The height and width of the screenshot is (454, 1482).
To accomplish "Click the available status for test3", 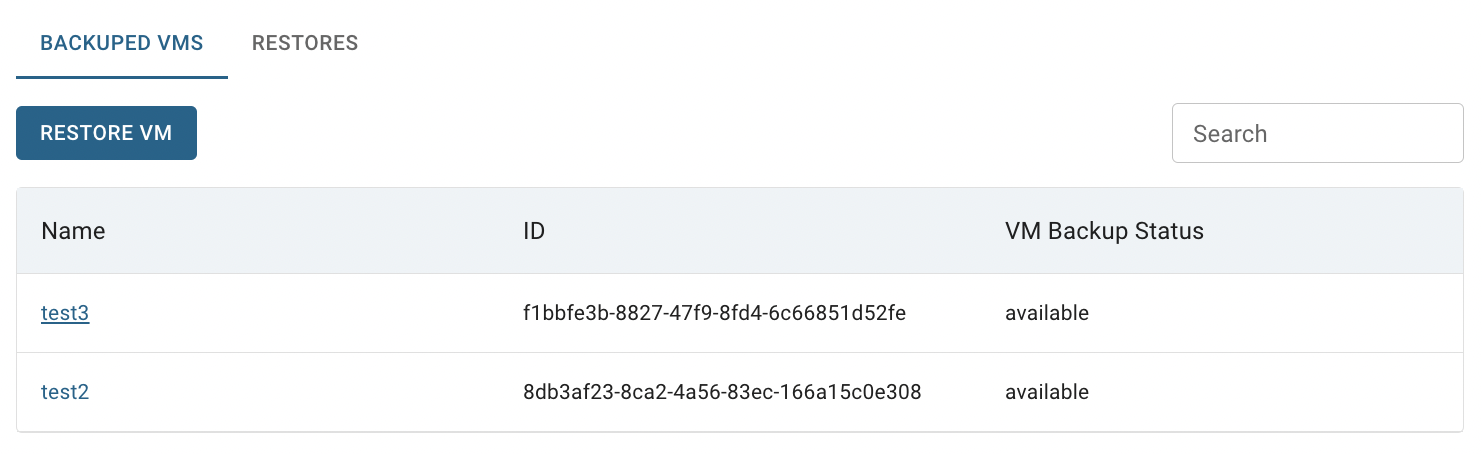I will [x=1047, y=313].
